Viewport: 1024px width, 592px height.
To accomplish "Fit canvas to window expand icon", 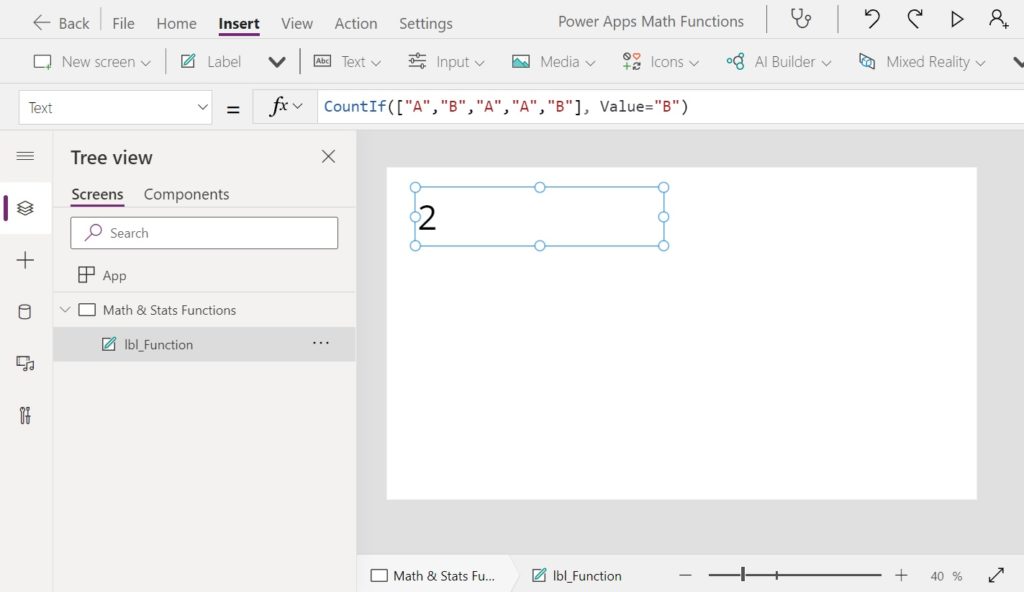I will [x=996, y=576].
